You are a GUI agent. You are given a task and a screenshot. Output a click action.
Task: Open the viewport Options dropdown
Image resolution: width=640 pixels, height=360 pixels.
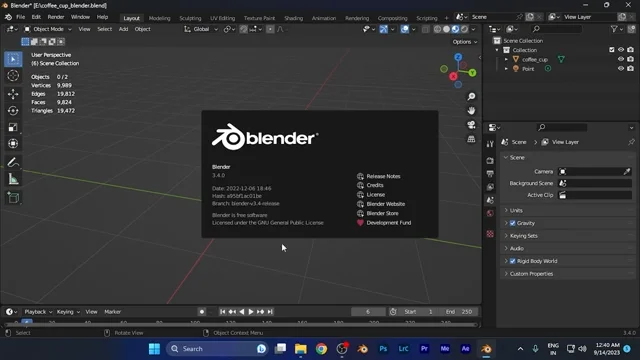(x=464, y=42)
